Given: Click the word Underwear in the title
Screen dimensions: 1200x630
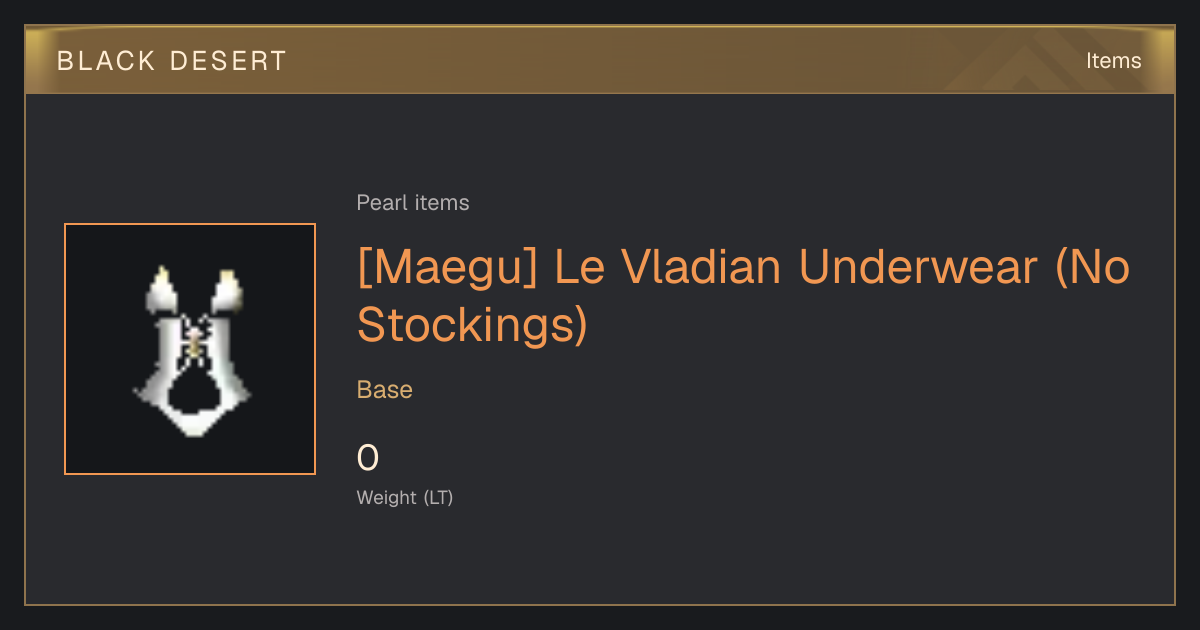Looking at the screenshot, I should click(919, 268).
